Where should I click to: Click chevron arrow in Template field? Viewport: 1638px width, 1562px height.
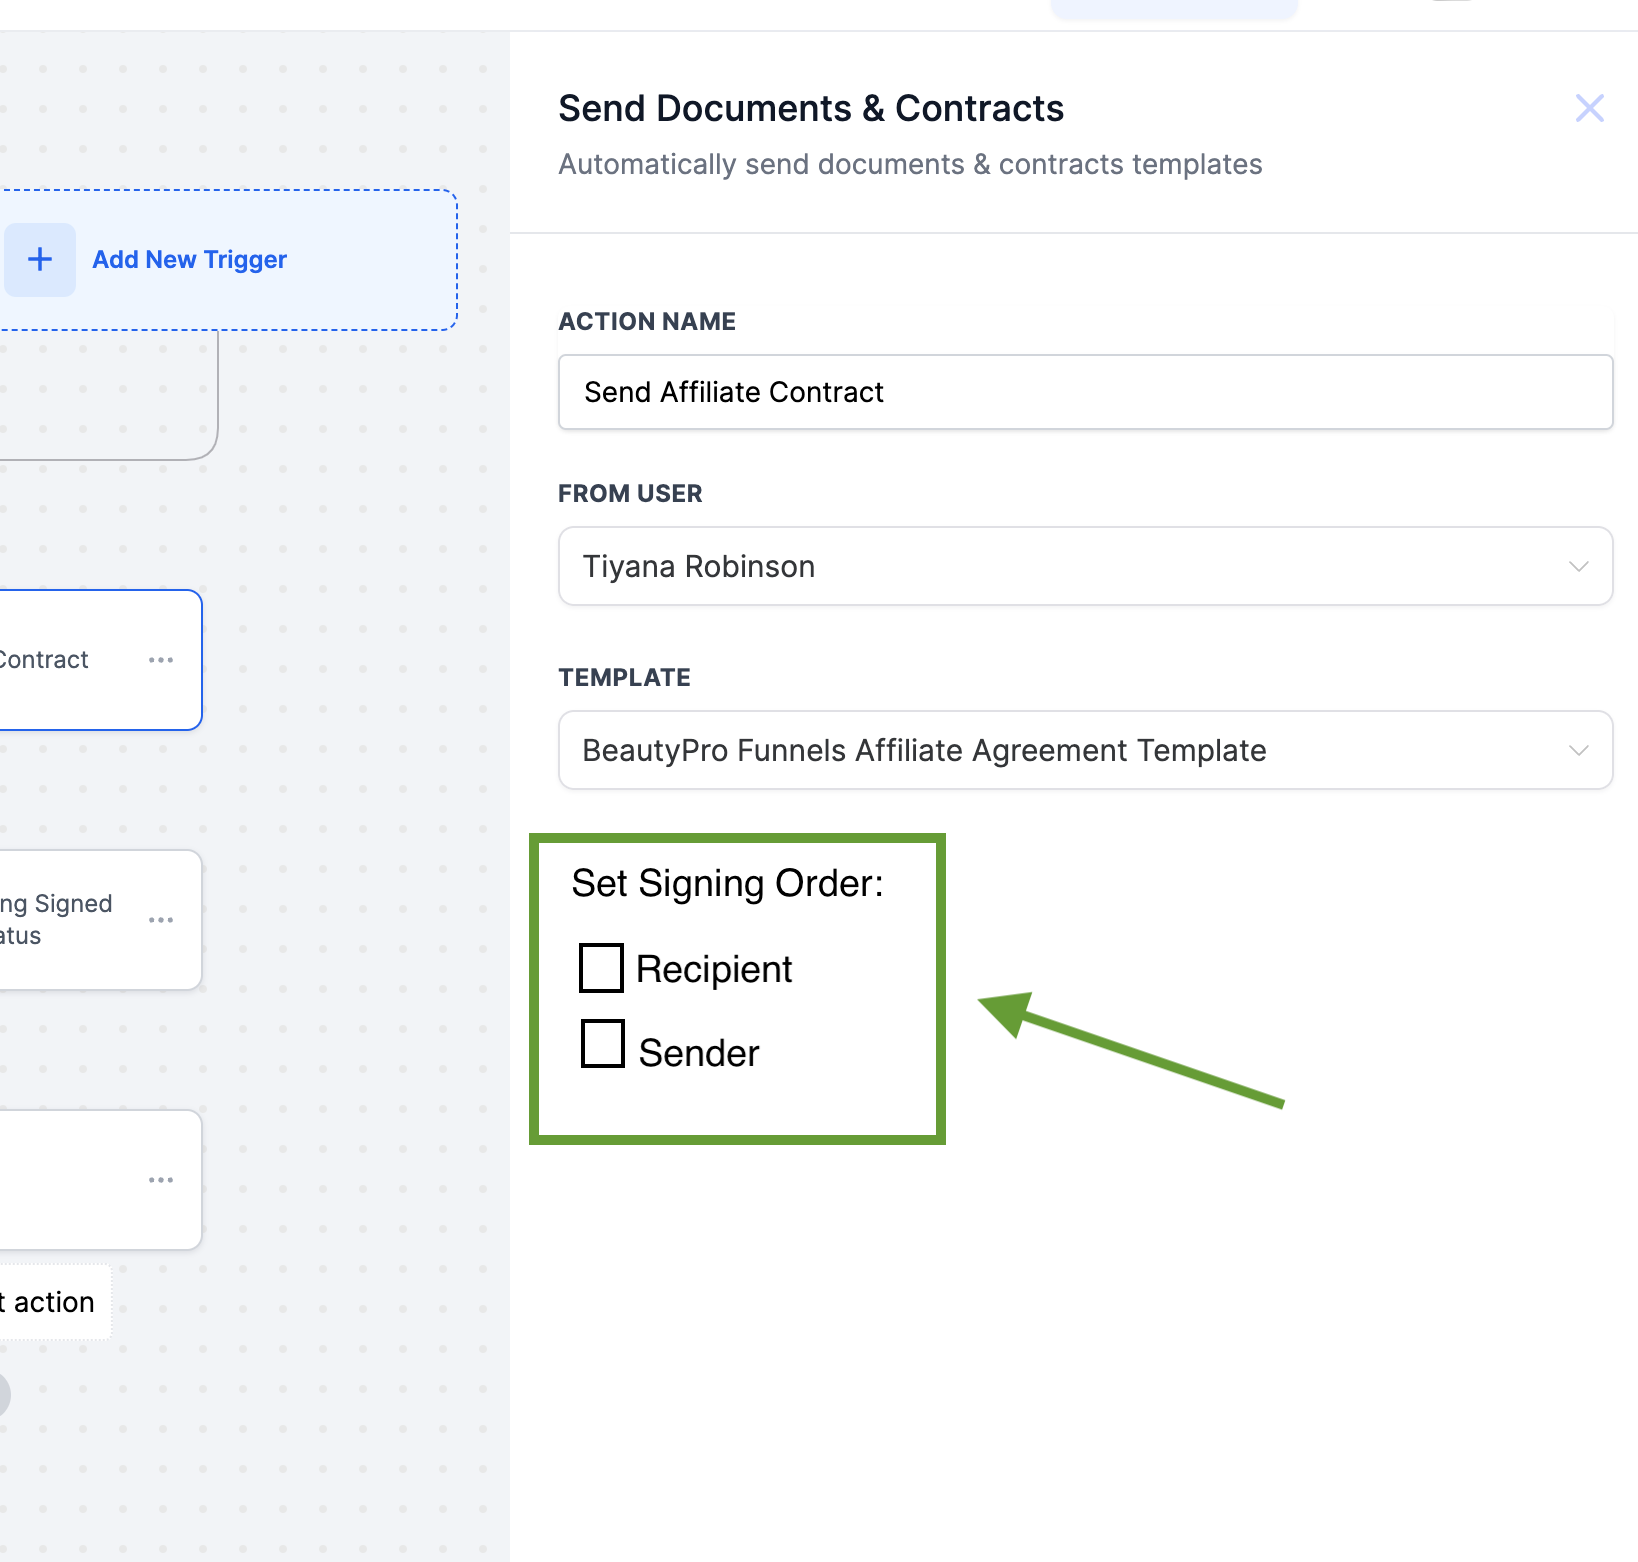click(x=1578, y=750)
